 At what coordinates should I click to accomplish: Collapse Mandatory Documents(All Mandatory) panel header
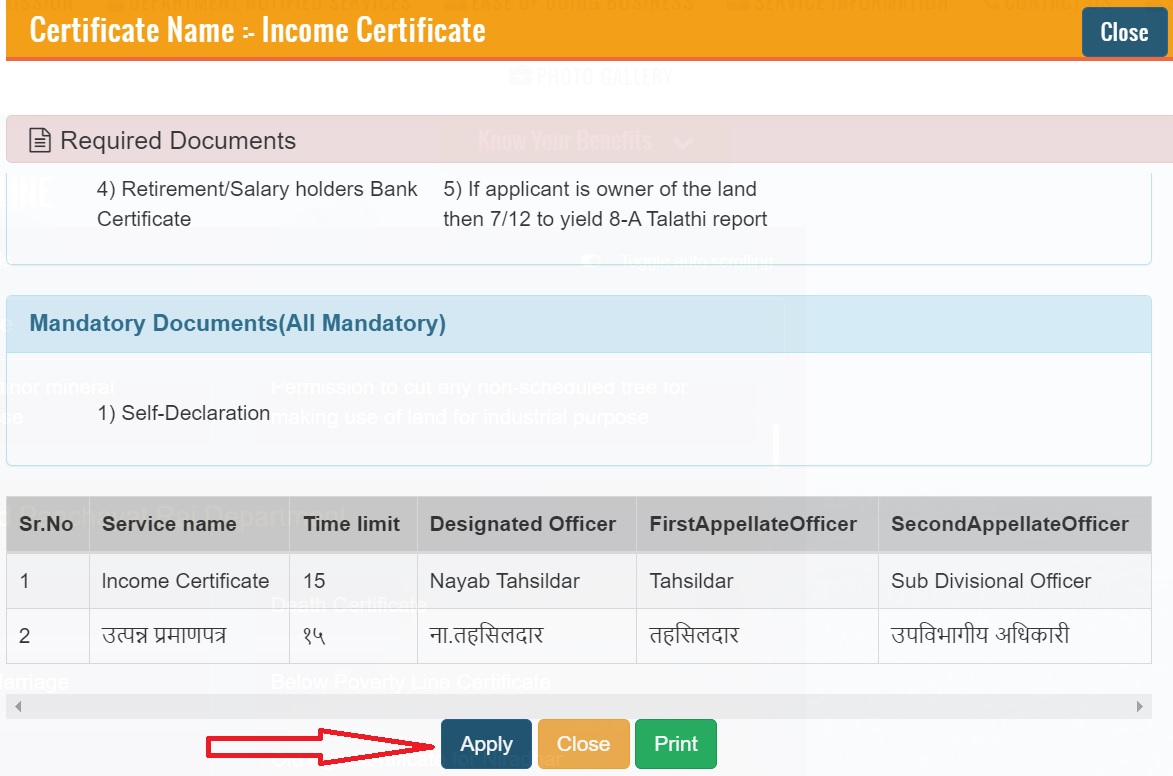pyautogui.click(x=238, y=324)
